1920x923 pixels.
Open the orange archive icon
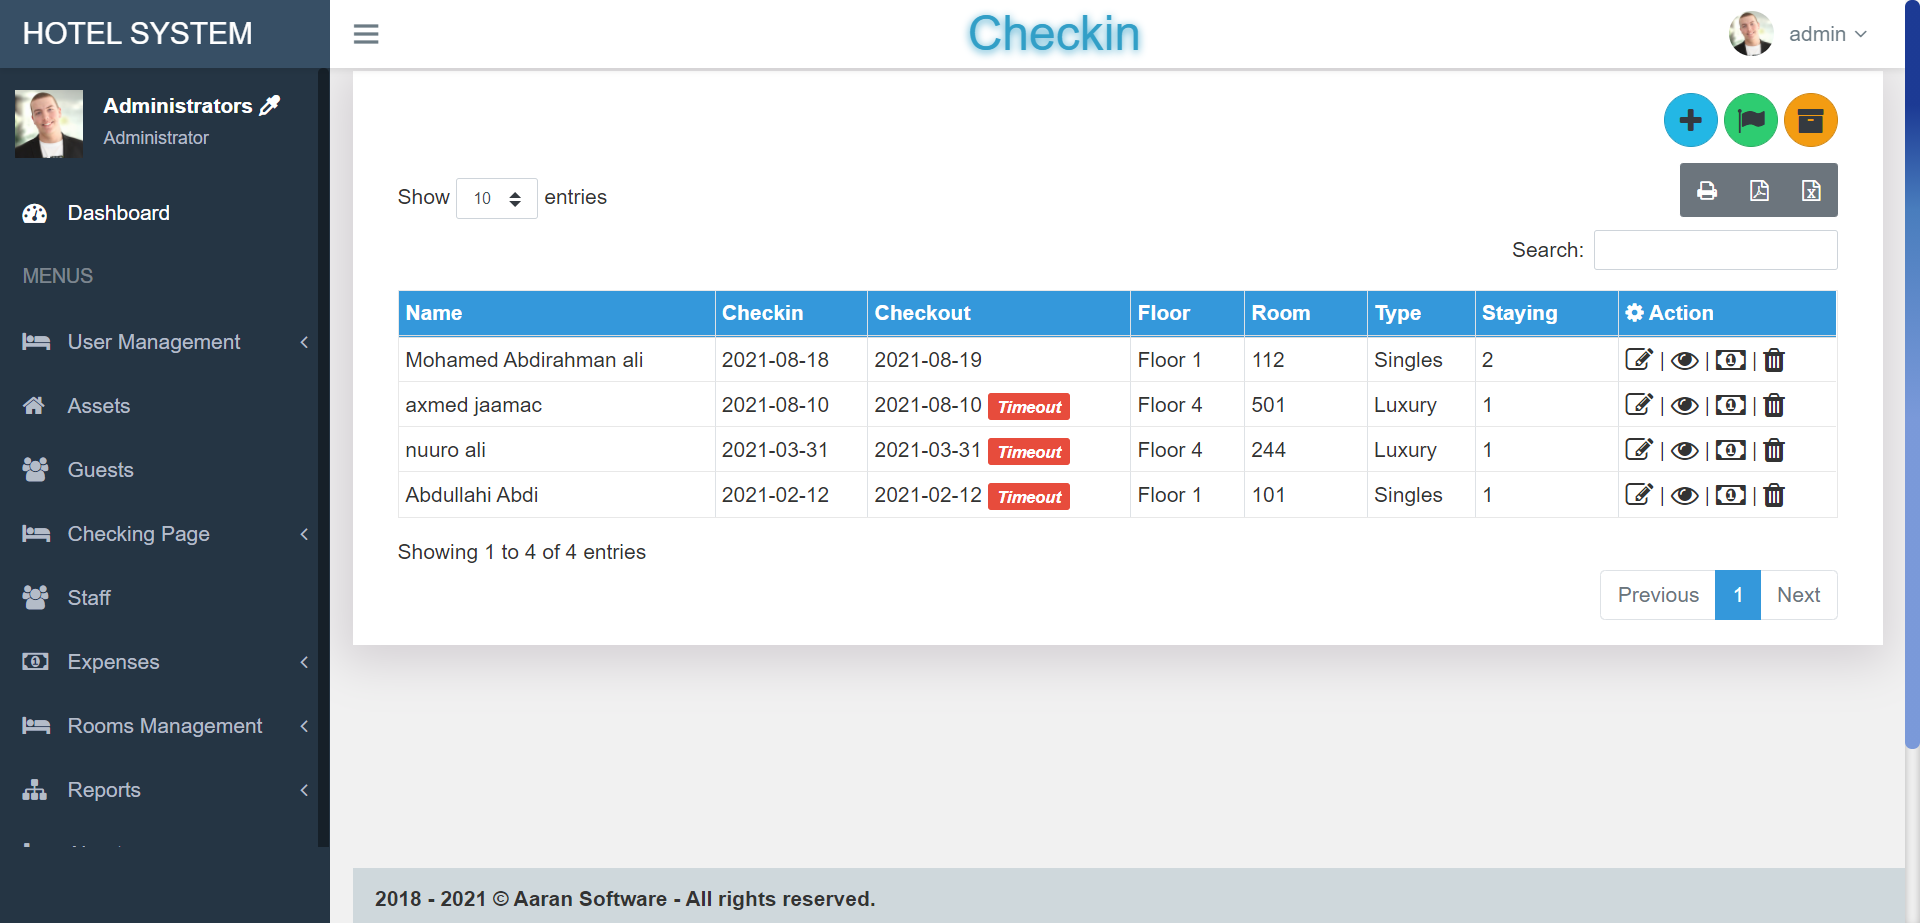coord(1810,120)
